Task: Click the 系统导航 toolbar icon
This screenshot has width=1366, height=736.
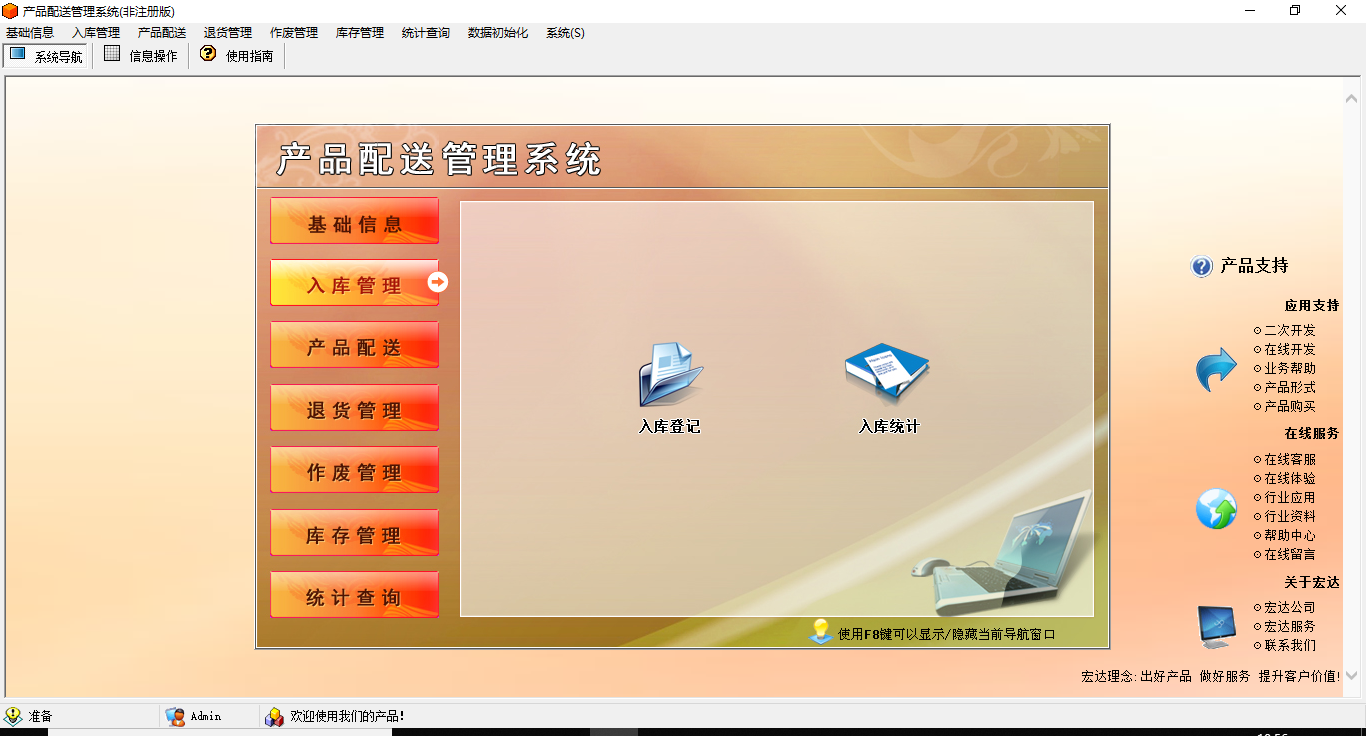Action: pos(18,54)
